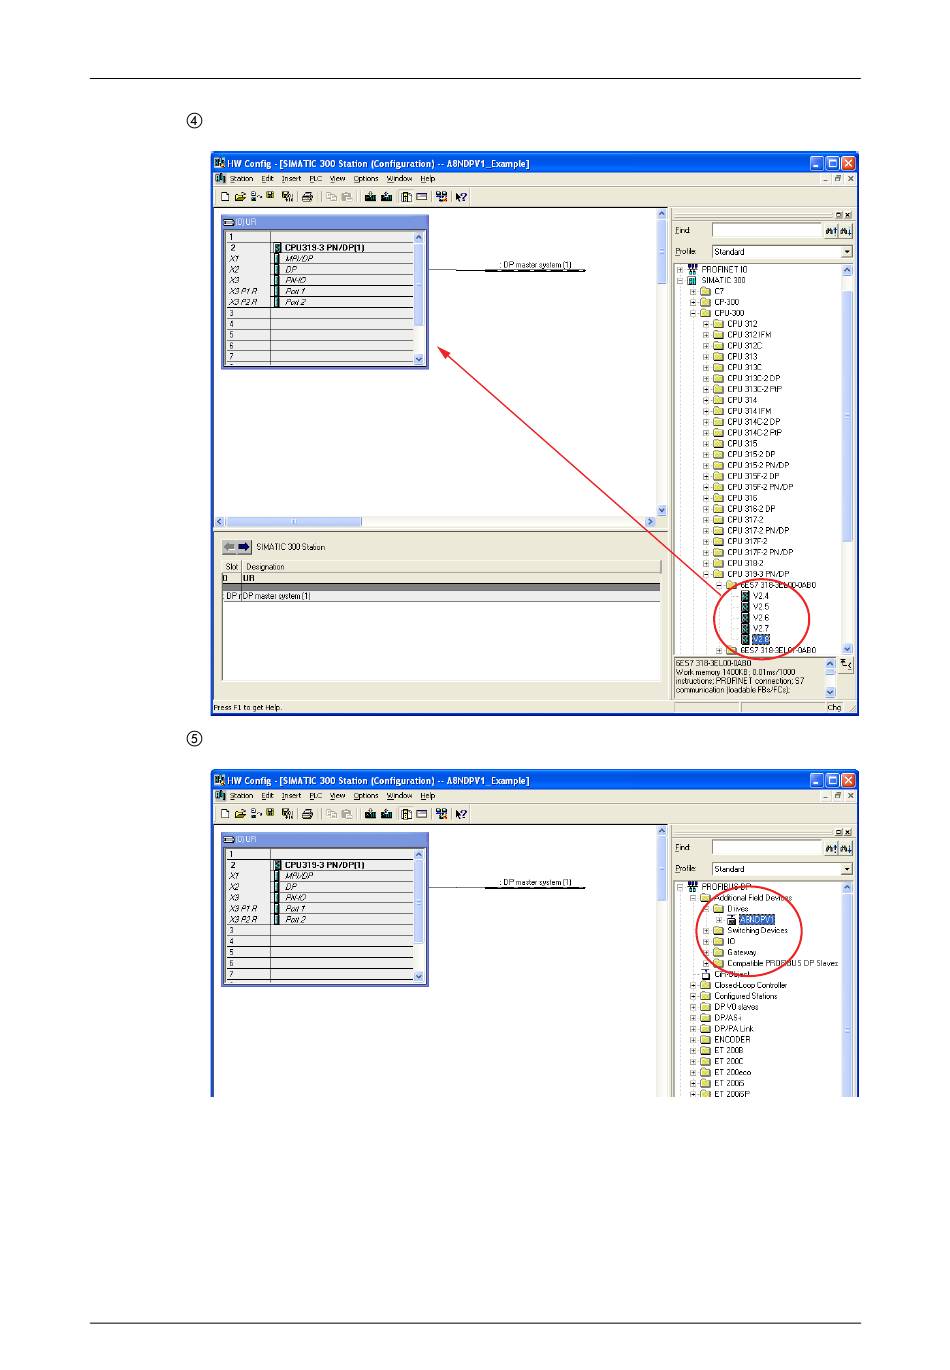Expand CPU 312 folder in catalog

(706, 324)
